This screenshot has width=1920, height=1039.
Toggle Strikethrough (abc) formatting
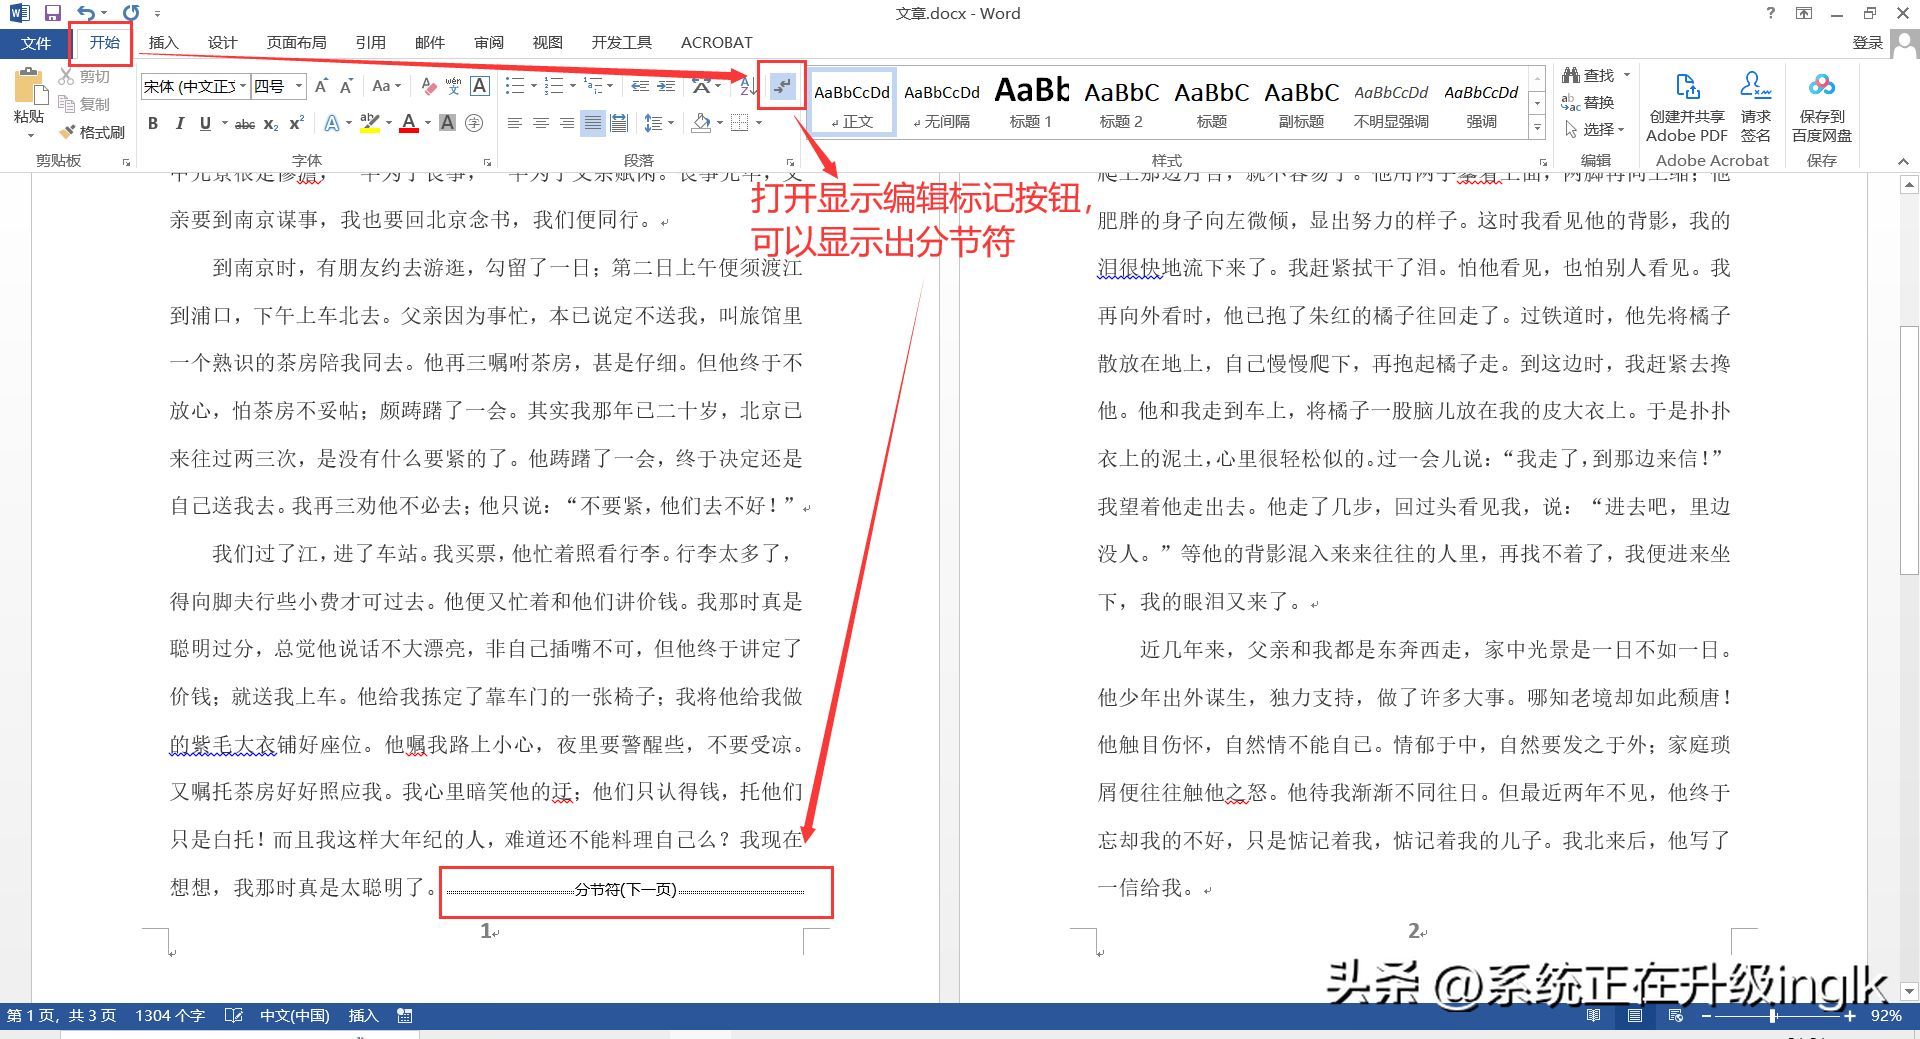pyautogui.click(x=245, y=124)
